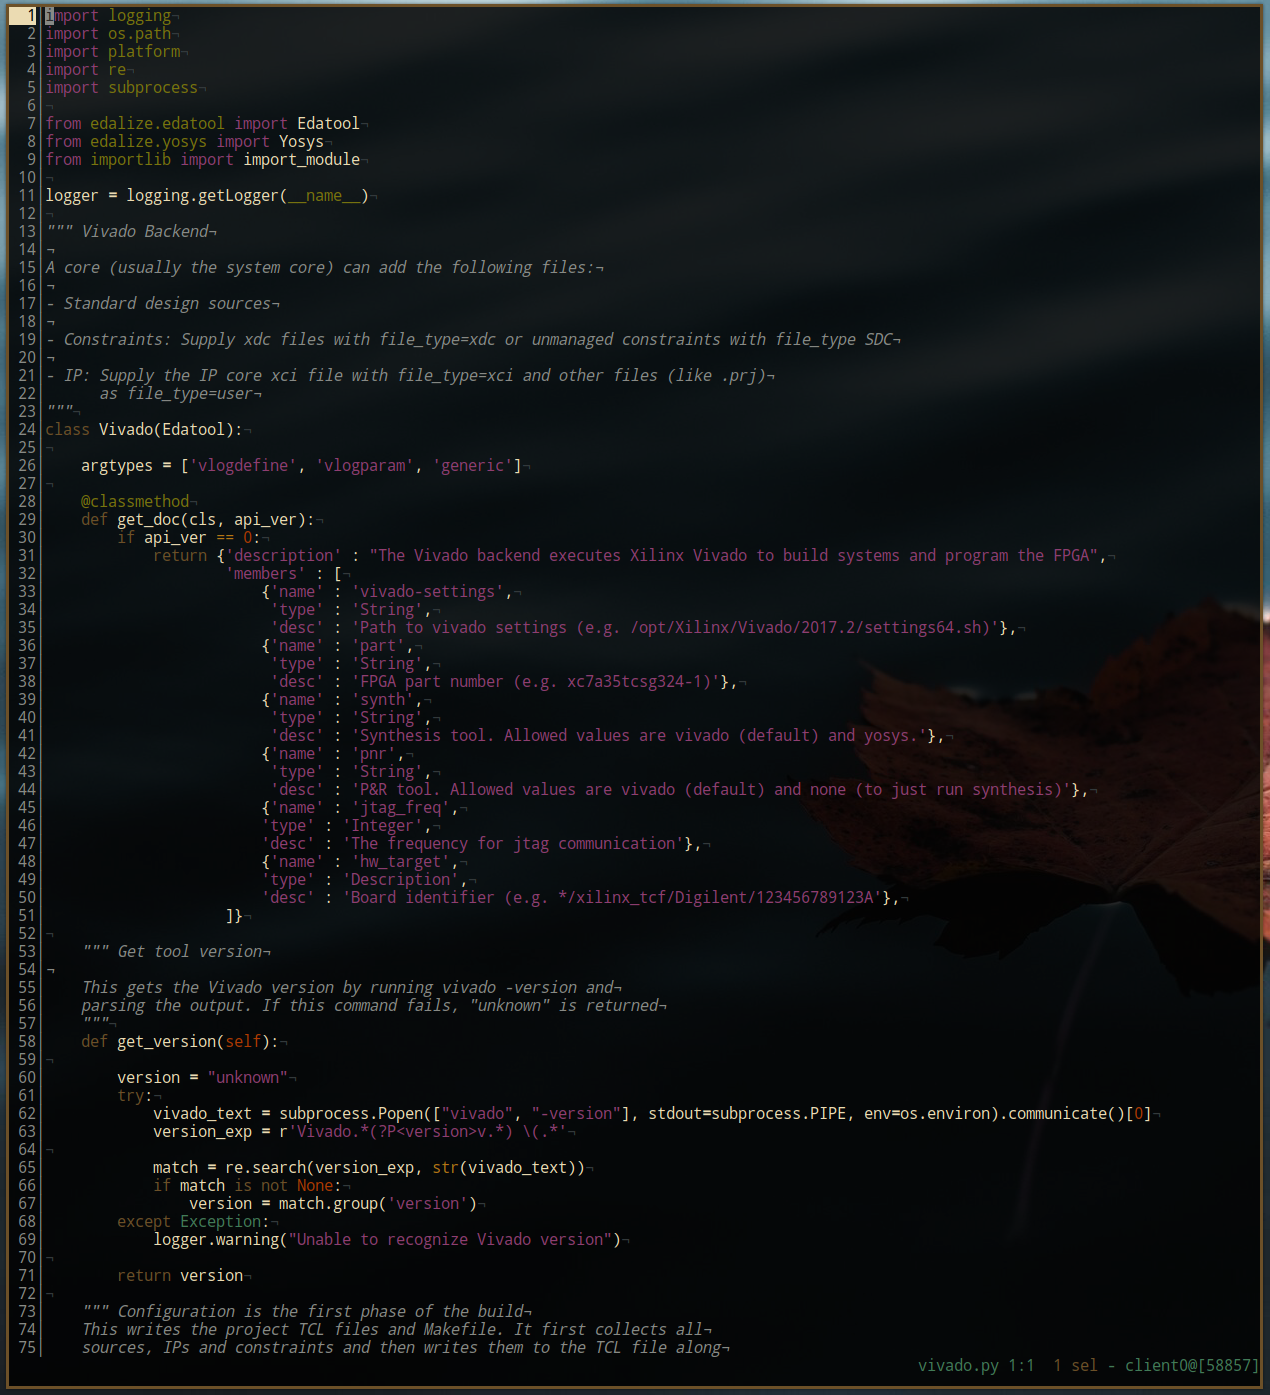Click 'get_doc' in the method definition
Screen dimensions: 1270x1395
pos(148,519)
